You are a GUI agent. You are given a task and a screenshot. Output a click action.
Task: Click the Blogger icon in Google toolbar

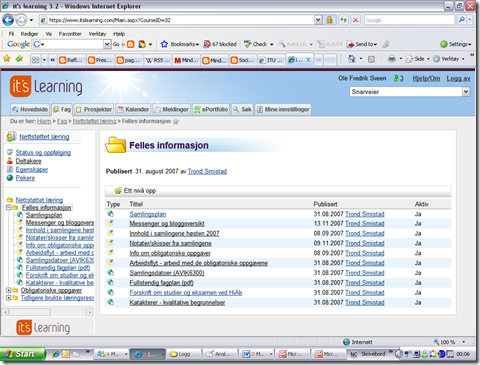(x=131, y=44)
